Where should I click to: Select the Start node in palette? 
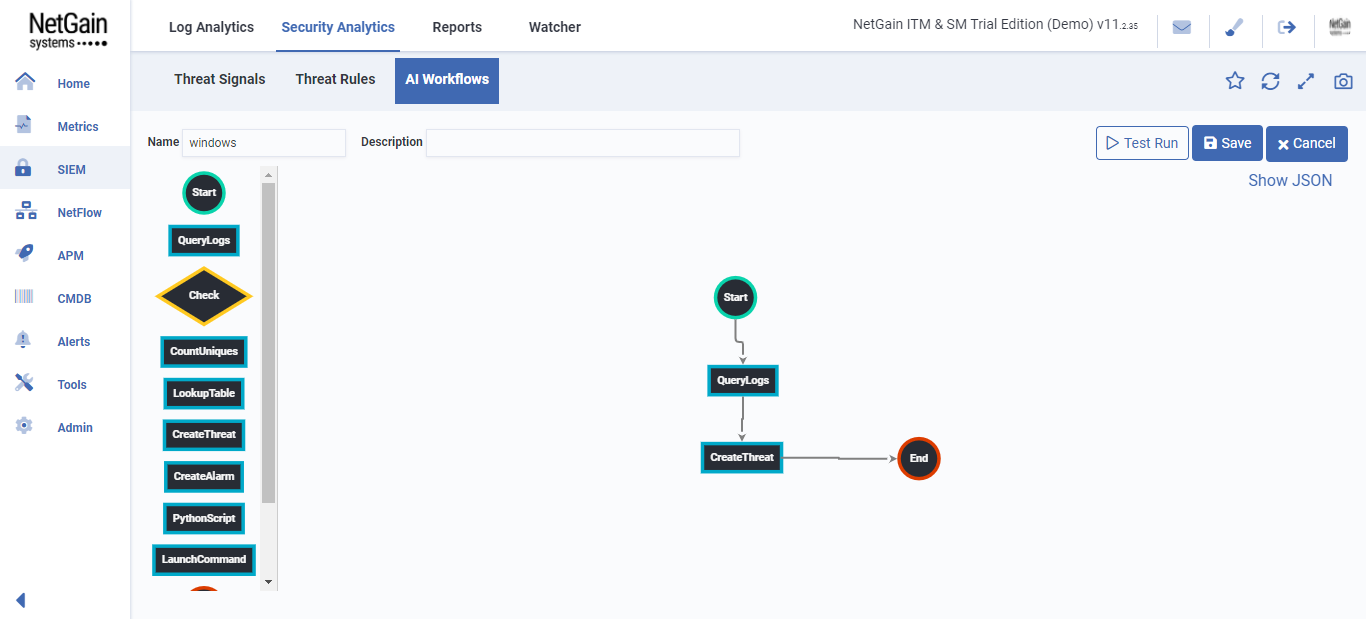[204, 192]
